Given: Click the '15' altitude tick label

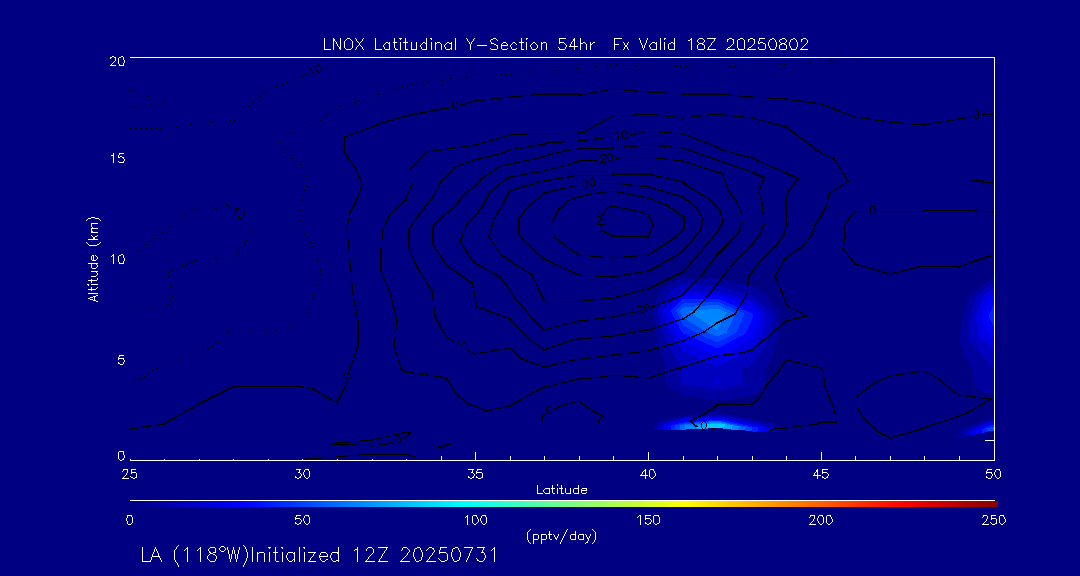Looking at the screenshot, I should click(x=116, y=159).
